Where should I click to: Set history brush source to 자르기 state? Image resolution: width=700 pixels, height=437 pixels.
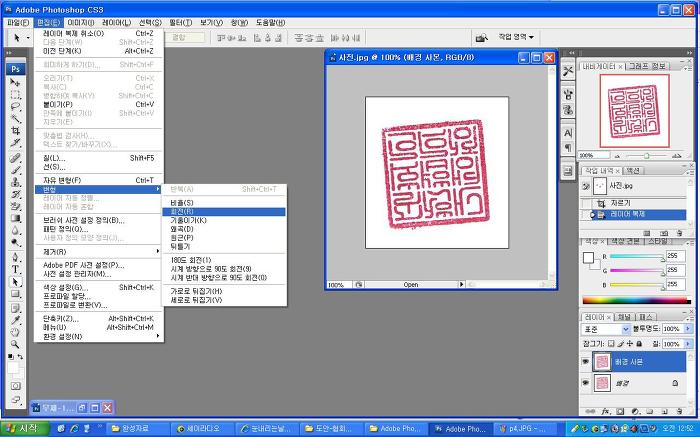(586, 203)
